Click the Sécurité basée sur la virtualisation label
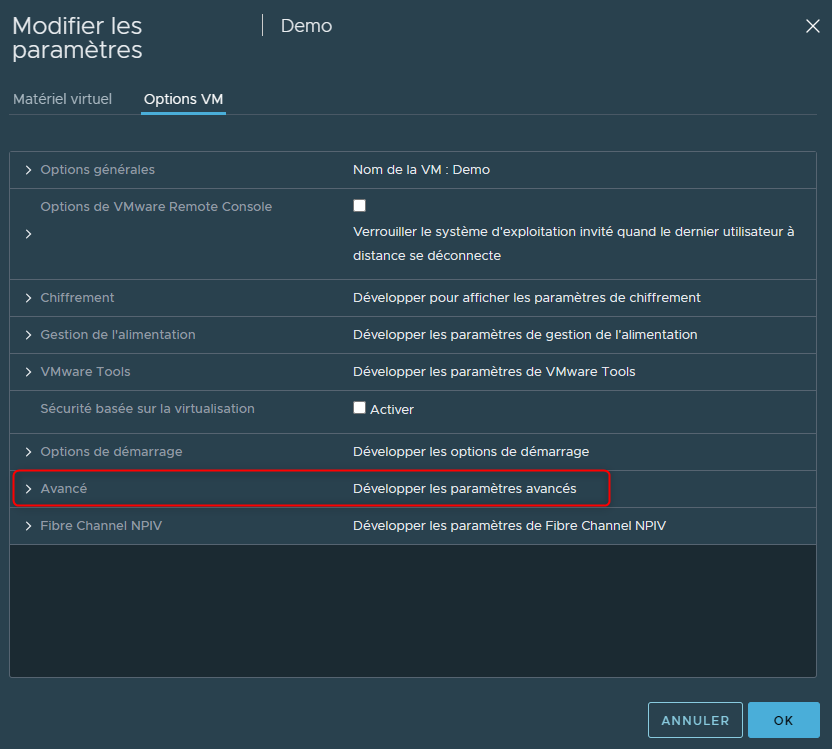Screen dimensions: 832x749 click(148, 409)
